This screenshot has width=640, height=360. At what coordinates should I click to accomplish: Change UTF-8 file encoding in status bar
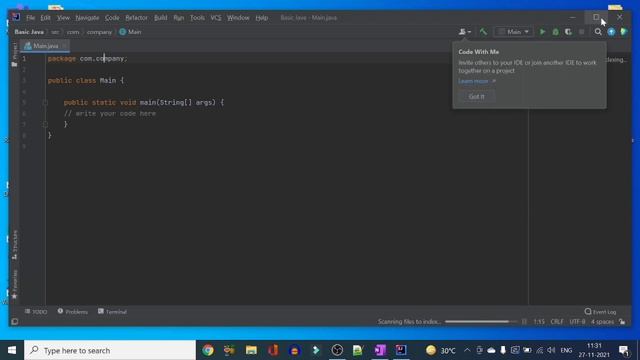coord(577,322)
